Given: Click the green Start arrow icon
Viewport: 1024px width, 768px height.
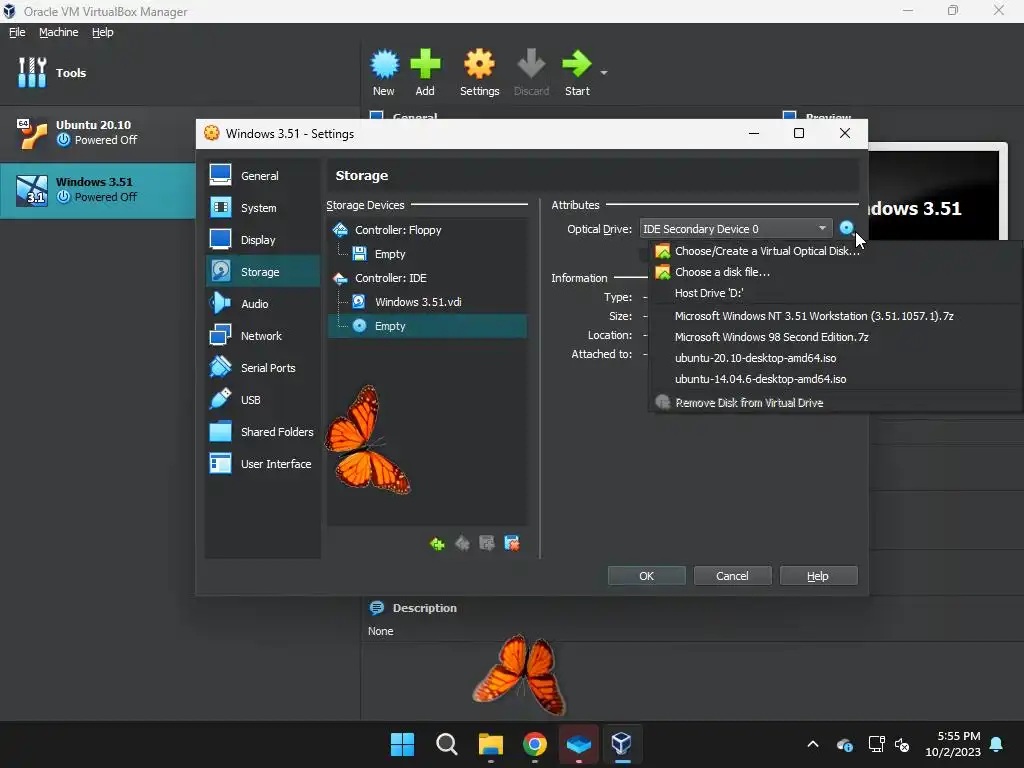Looking at the screenshot, I should (577, 64).
